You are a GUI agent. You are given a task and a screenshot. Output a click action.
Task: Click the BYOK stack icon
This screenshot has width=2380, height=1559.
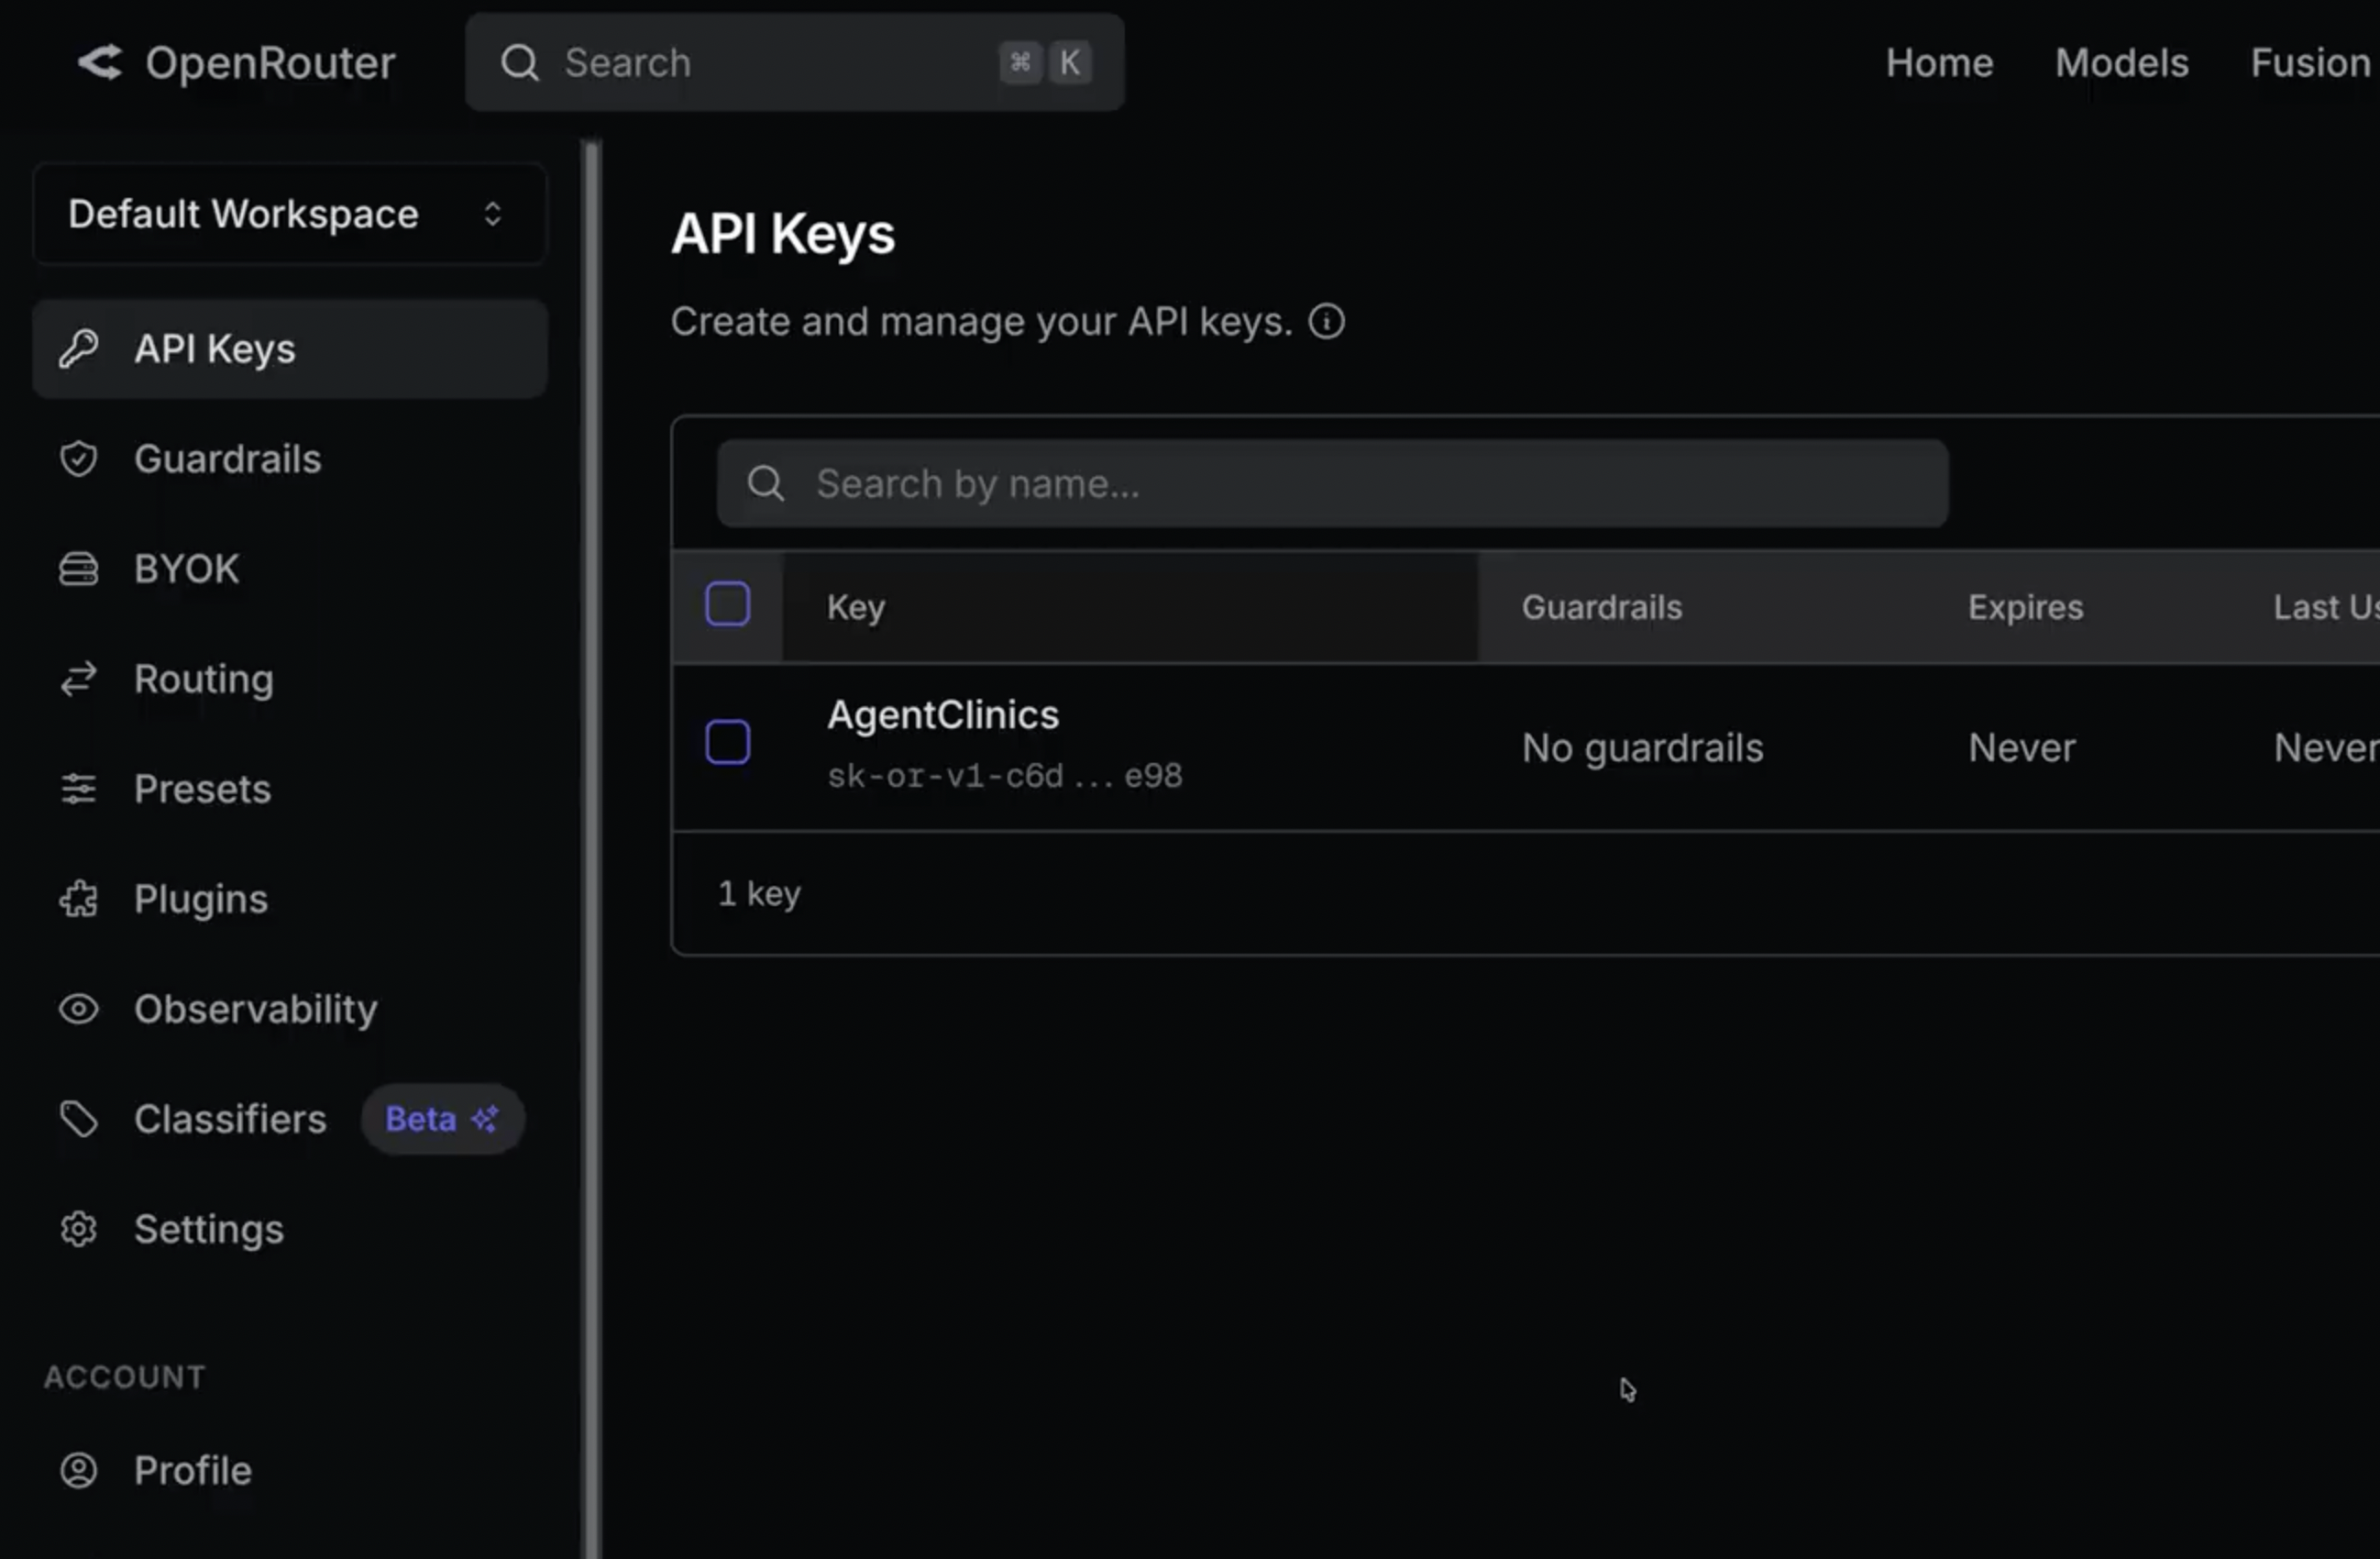(x=78, y=569)
